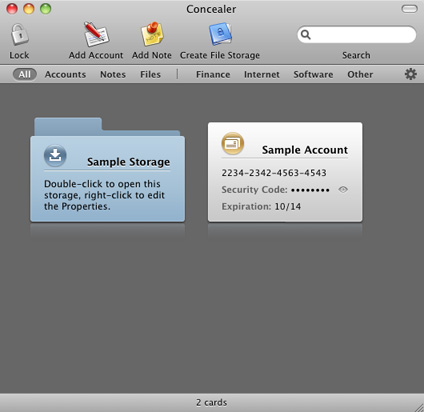
Task: Reveal security code with eye icon
Action: coord(343,190)
